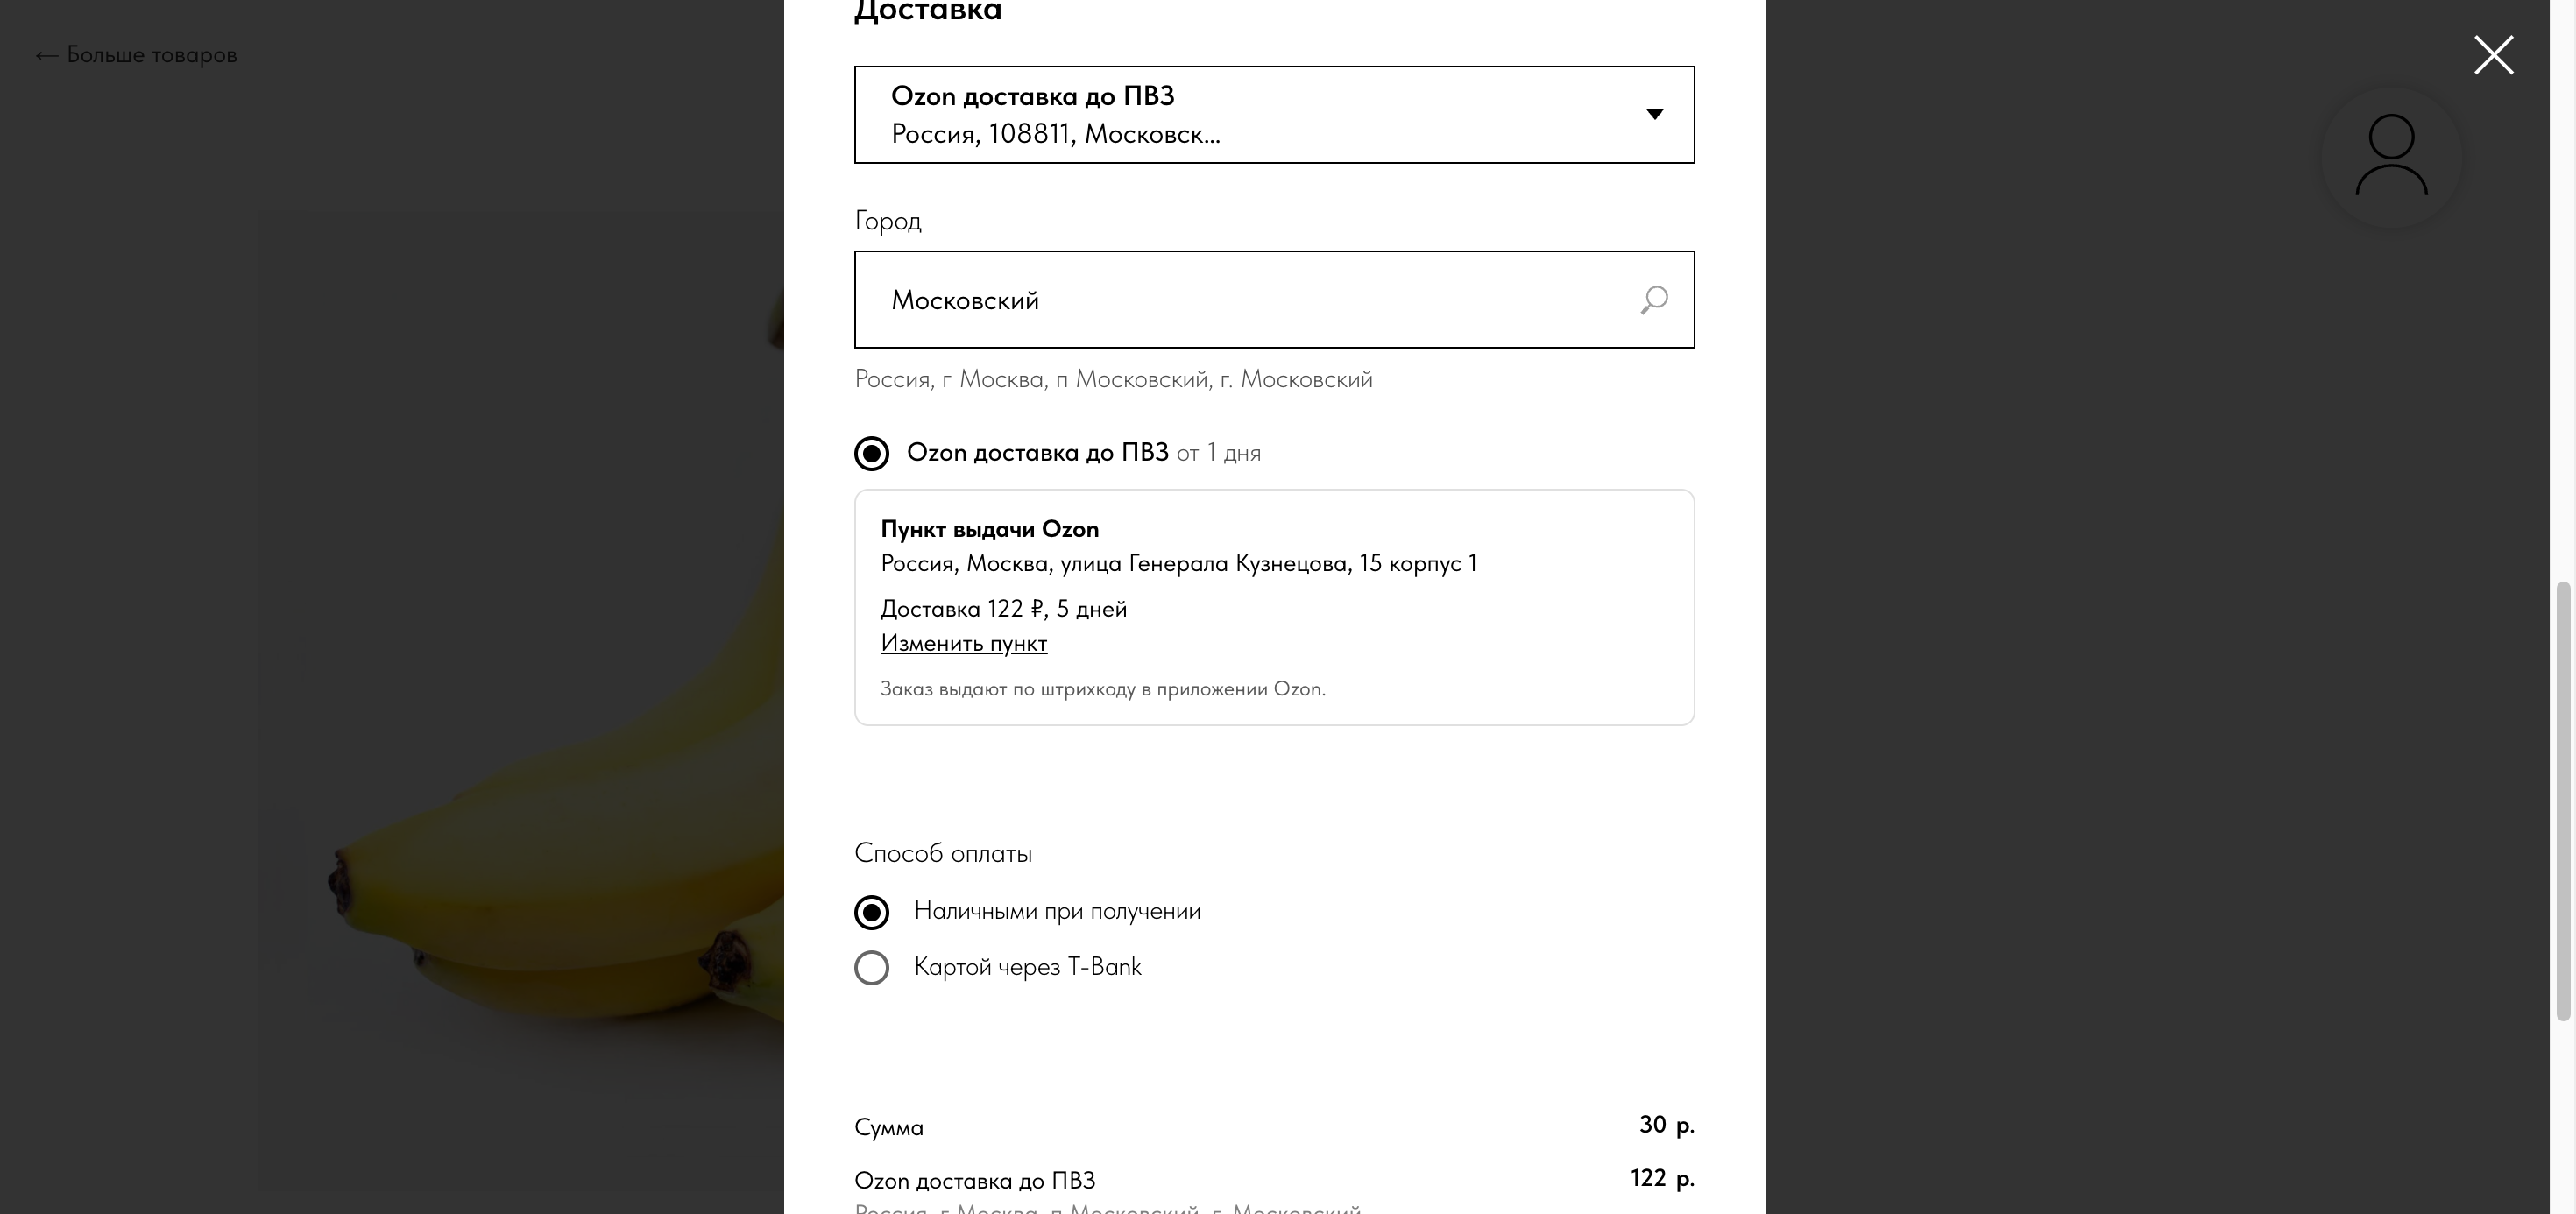2576x1214 pixels.
Task: Click the Ozon доставка до ПВЗ option label
Action: click(x=1037, y=453)
